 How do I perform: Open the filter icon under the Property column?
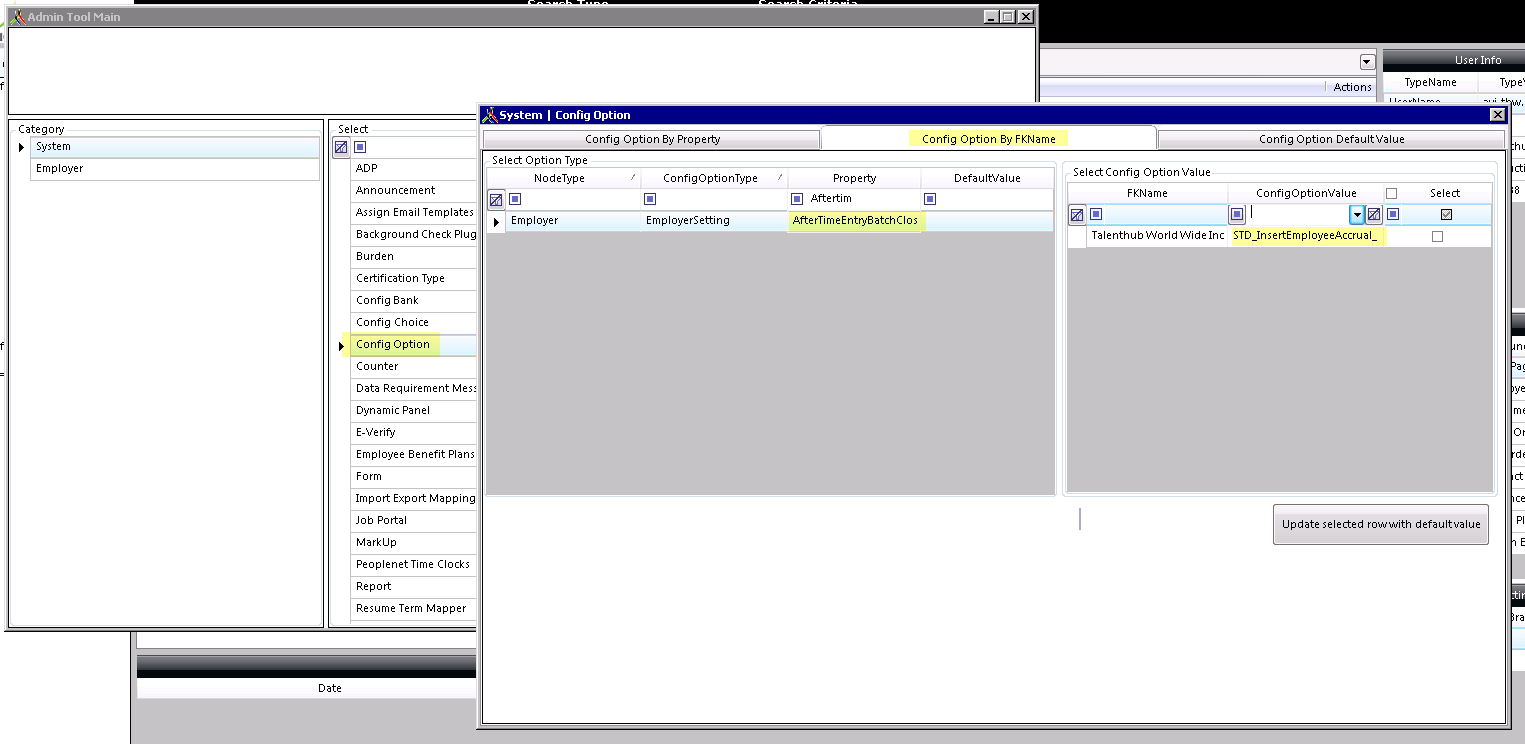pyautogui.click(x=796, y=199)
